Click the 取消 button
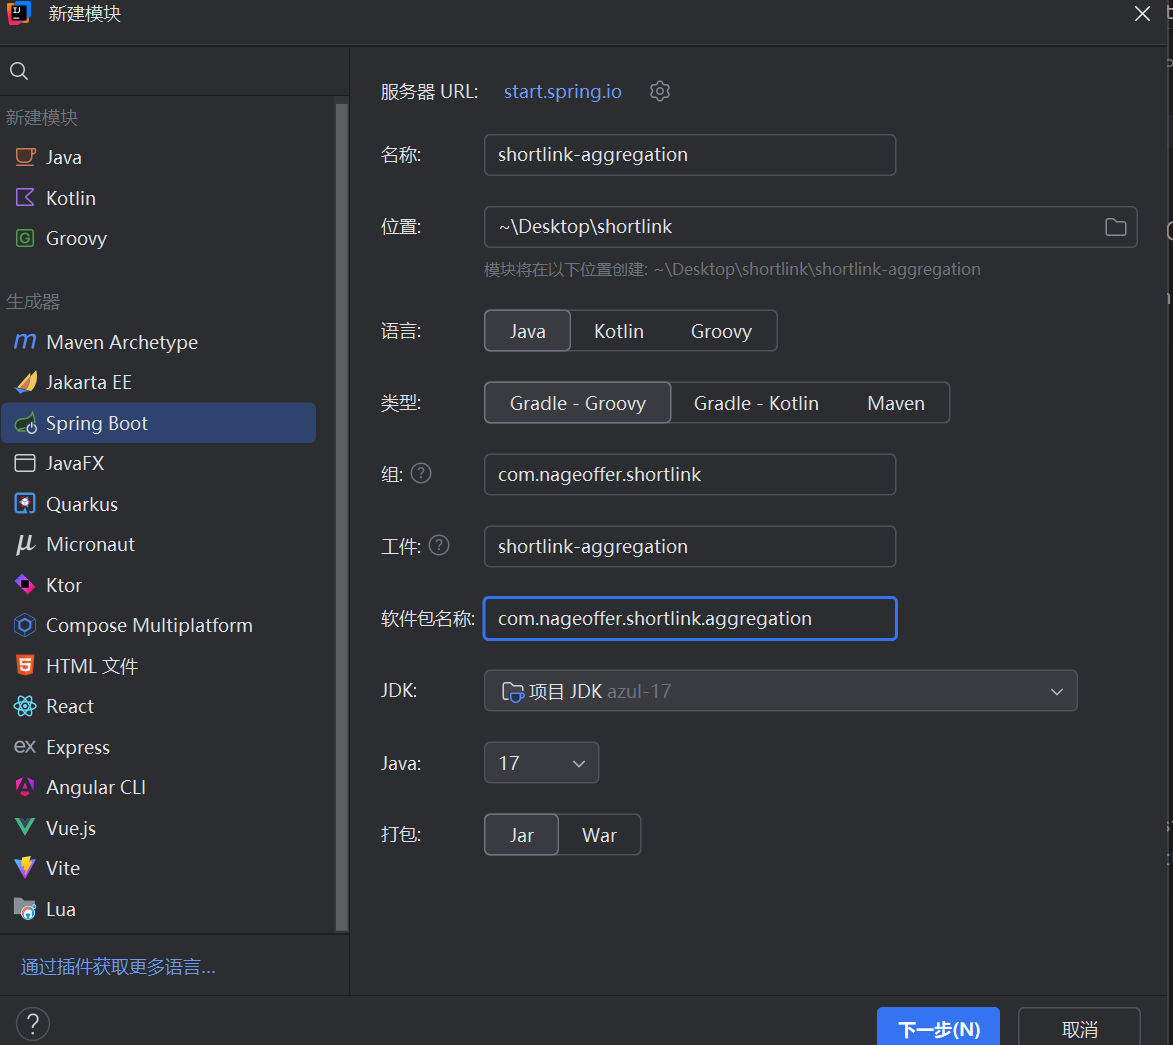This screenshot has width=1173, height=1045. point(1079,1028)
